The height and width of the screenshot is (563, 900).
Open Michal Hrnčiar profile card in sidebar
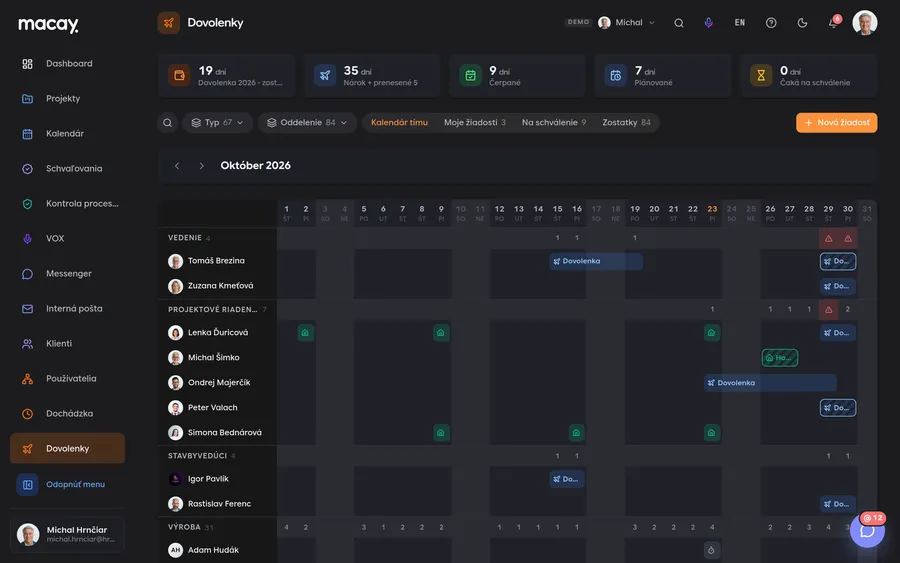click(x=67, y=534)
